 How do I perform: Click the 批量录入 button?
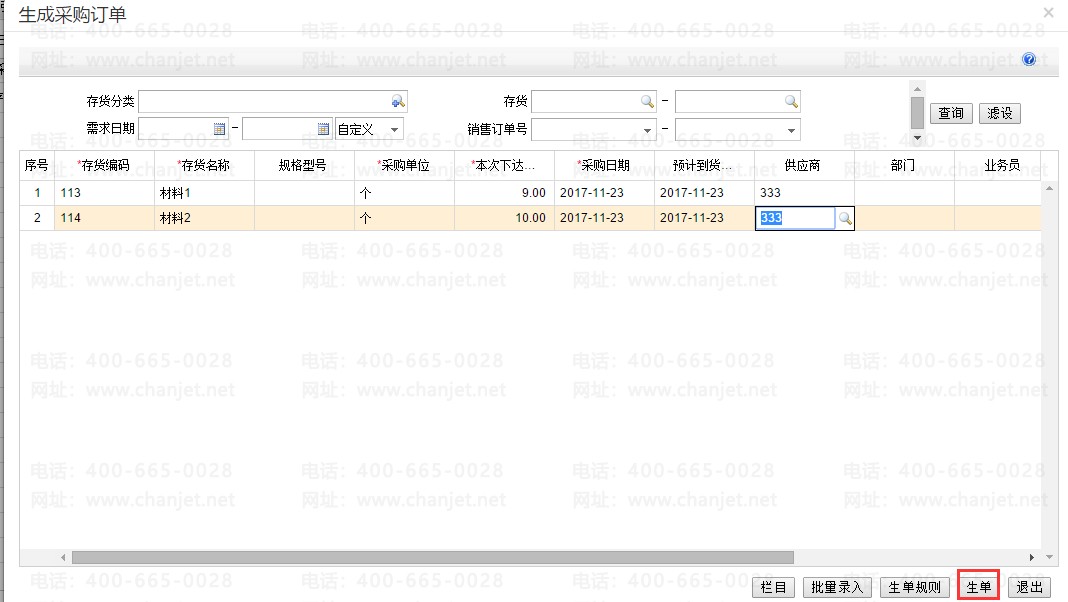pos(837,587)
